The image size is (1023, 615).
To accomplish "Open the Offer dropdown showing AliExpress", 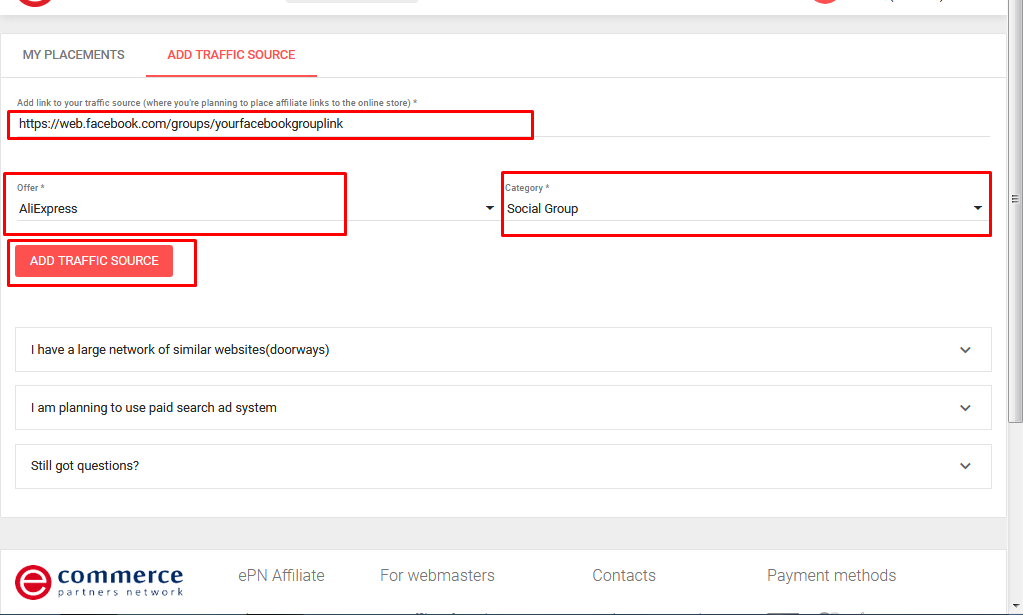I will (x=256, y=209).
